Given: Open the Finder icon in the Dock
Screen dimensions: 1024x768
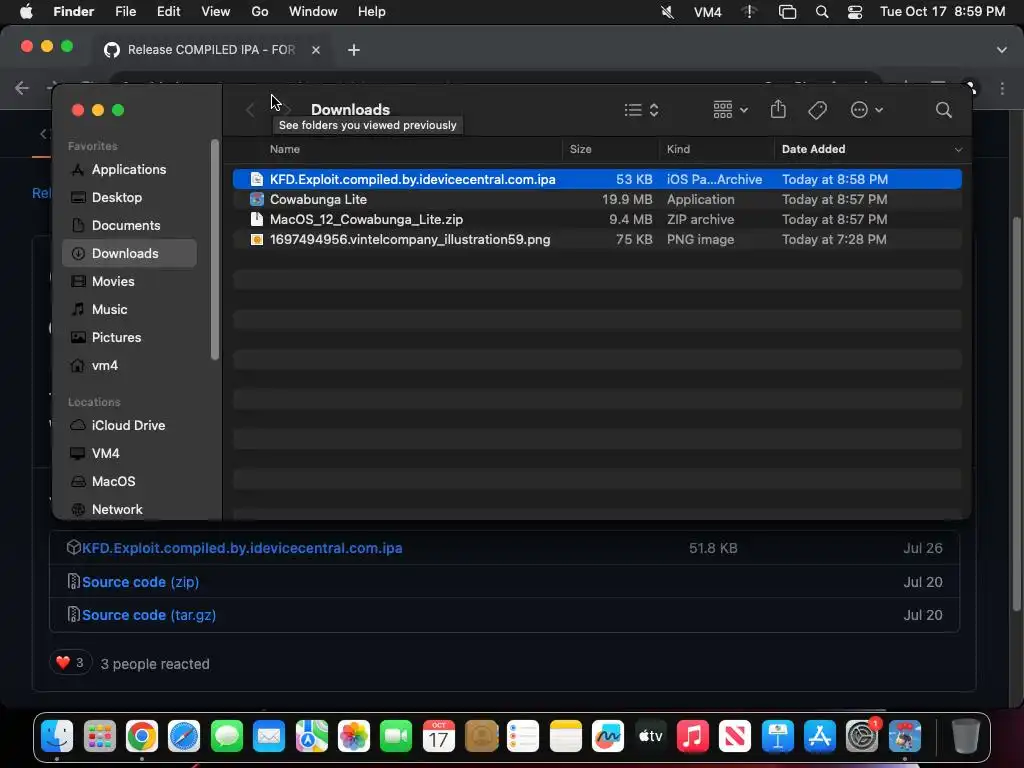Looking at the screenshot, I should point(57,736).
